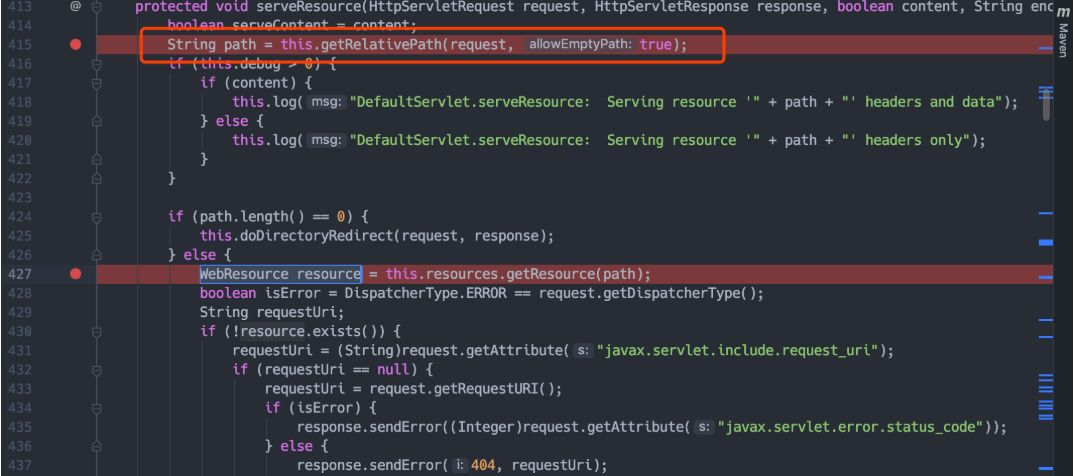
Task: Click the thick blue stripe mark beside line 425
Action: 1046,242
